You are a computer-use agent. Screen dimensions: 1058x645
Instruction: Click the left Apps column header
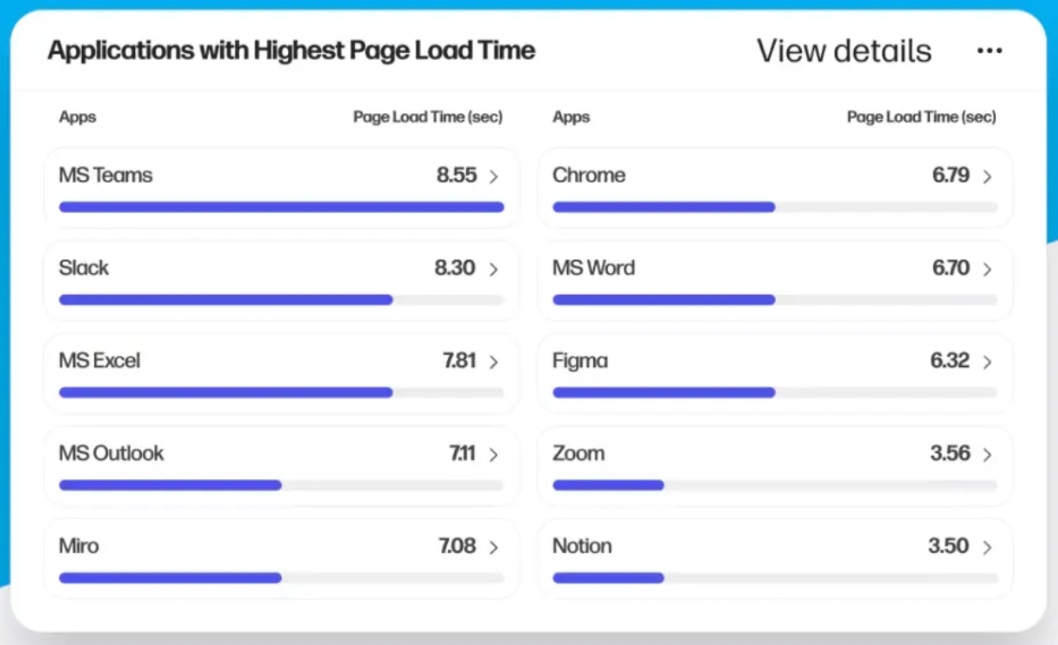click(x=77, y=117)
